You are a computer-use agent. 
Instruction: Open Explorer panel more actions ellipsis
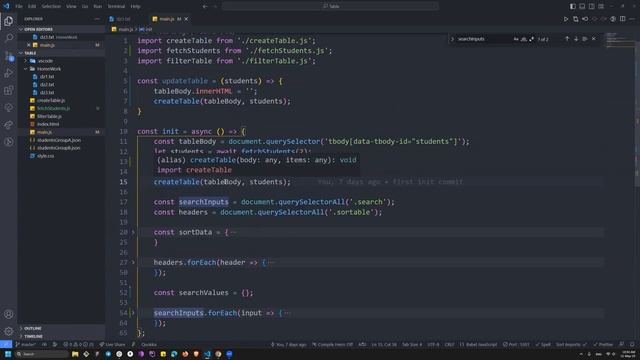(x=97, y=19)
